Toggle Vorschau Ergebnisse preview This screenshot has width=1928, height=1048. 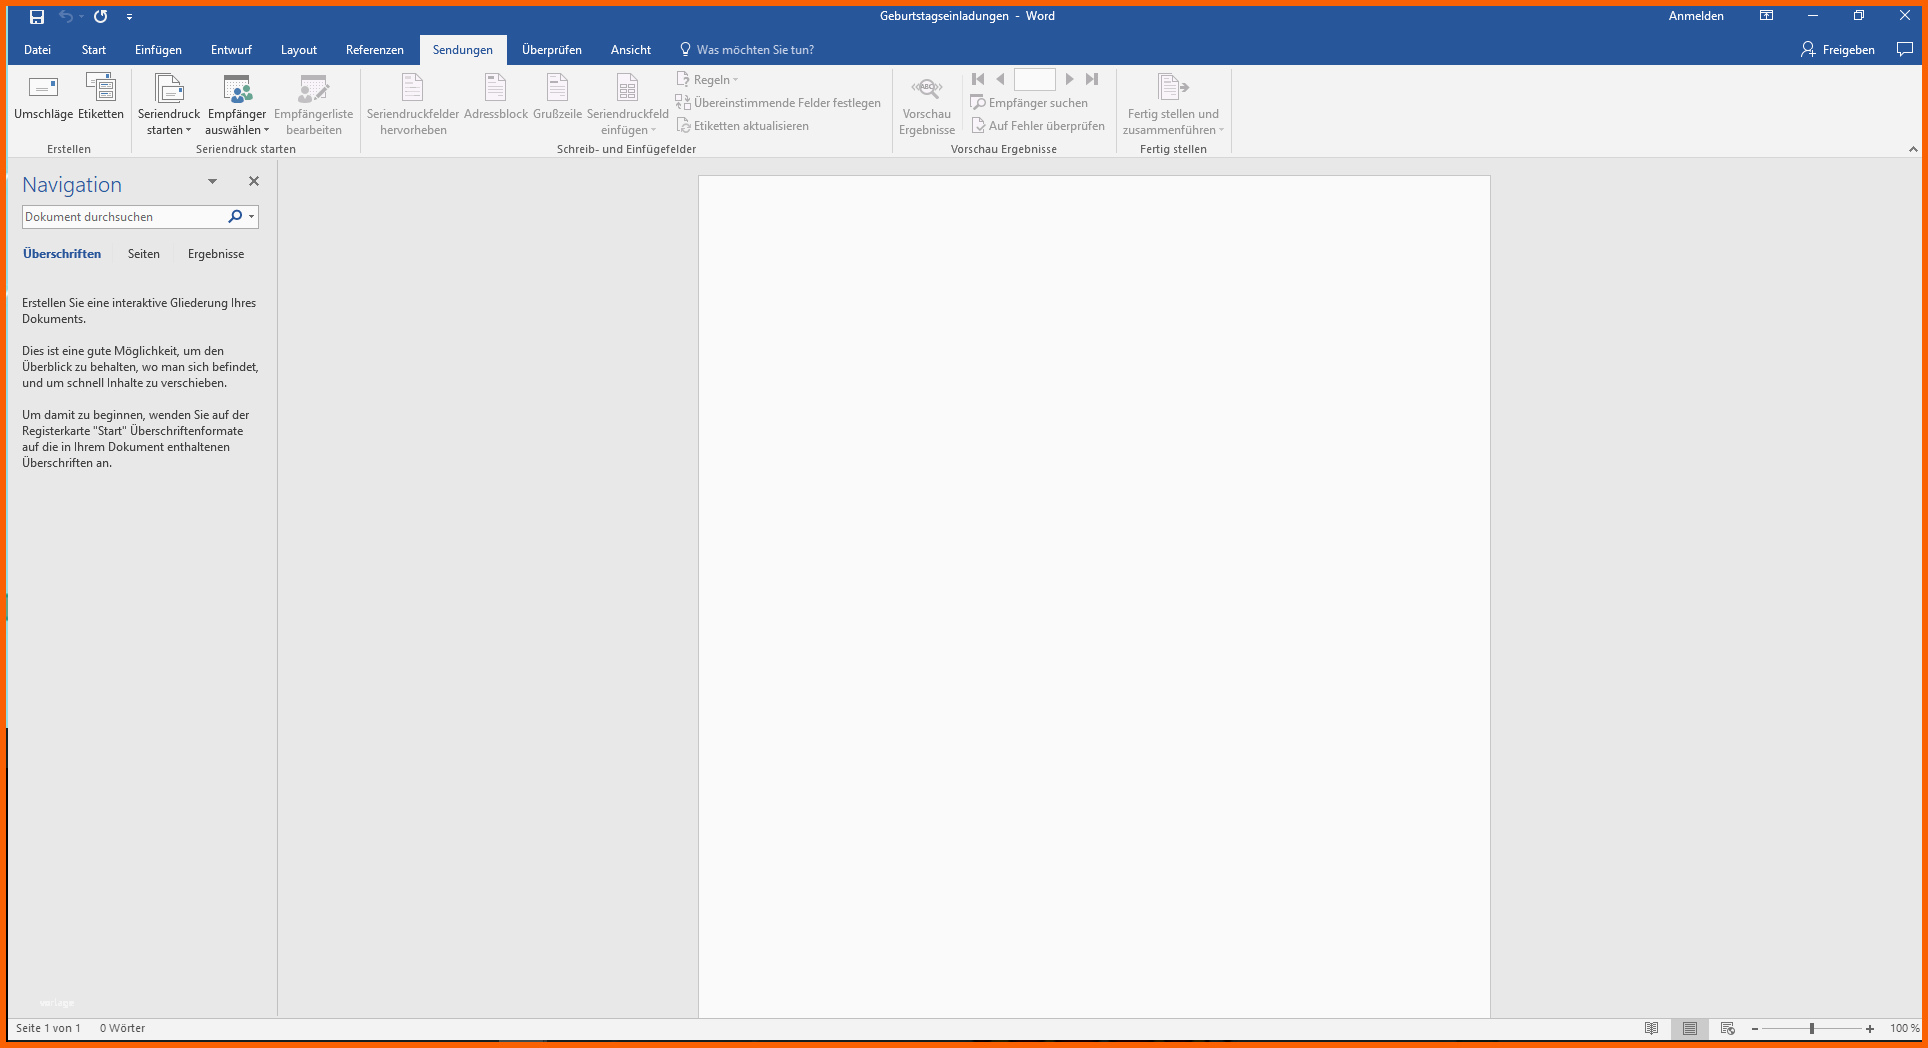click(927, 105)
